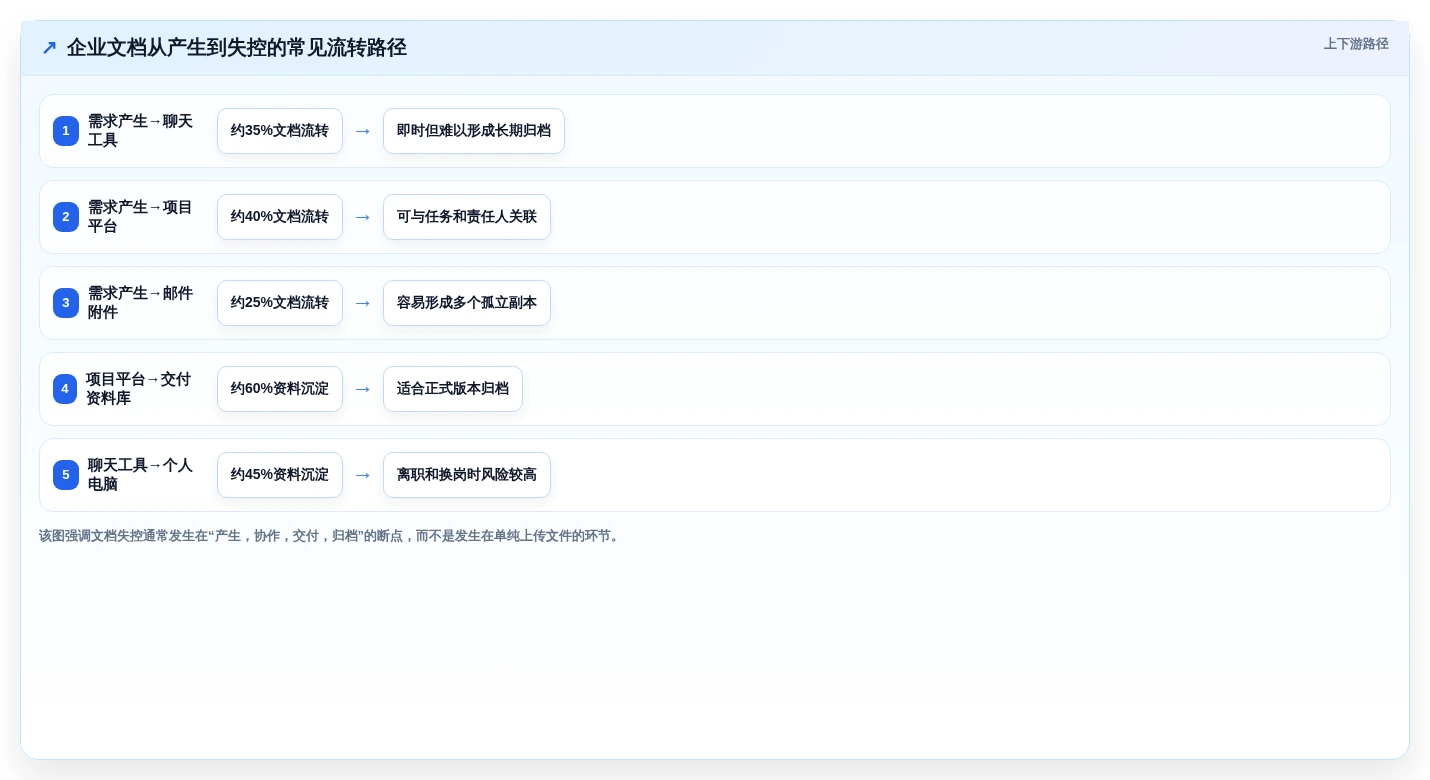
Task: Click the 约25%文档流转 chip
Action: point(280,303)
